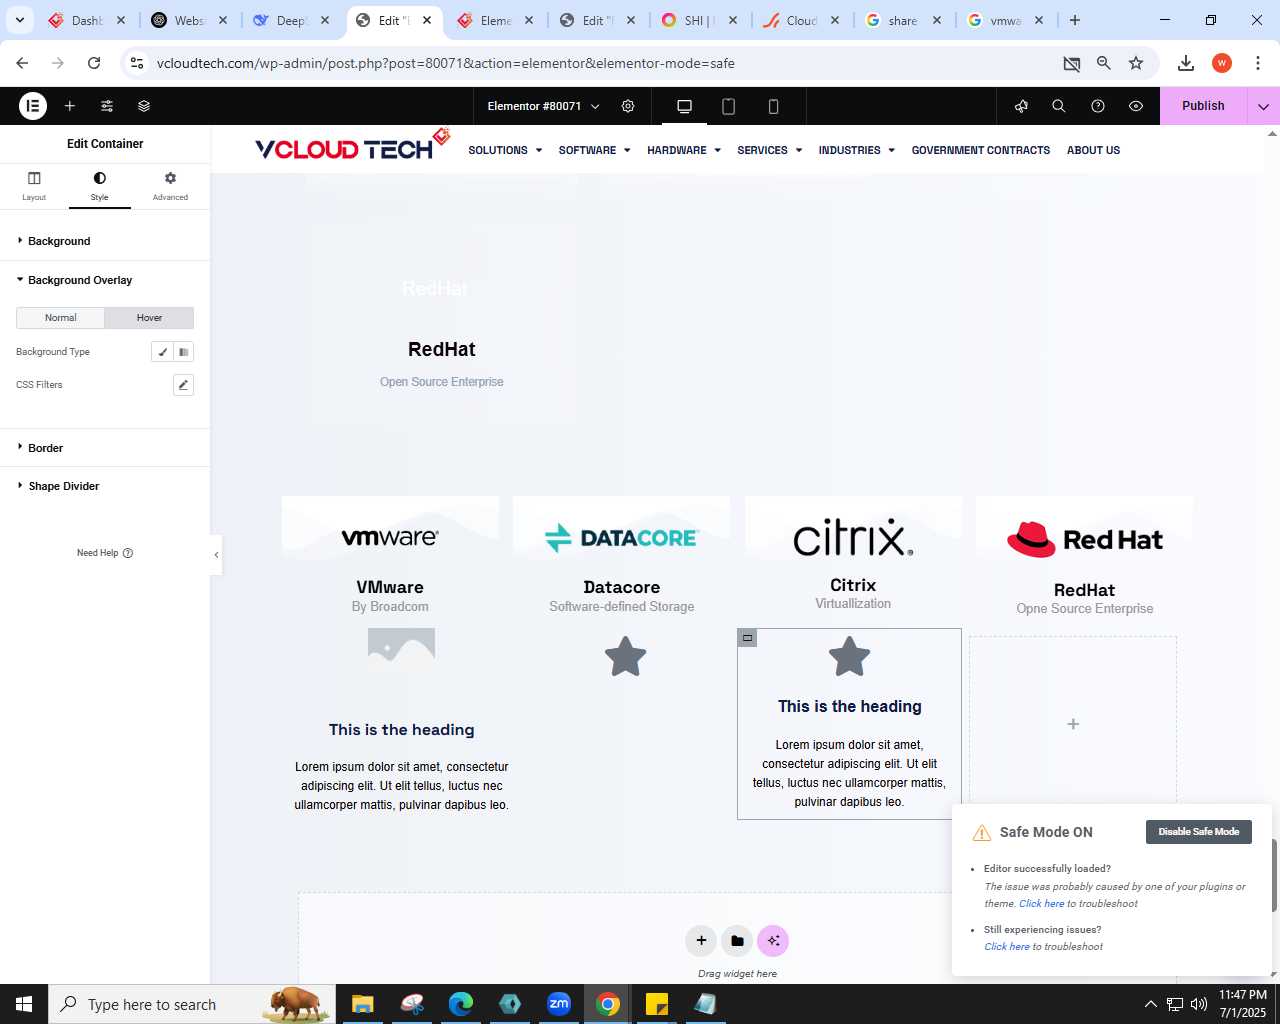Expand the Background section
Image resolution: width=1280 pixels, height=1024 pixels.
point(105,241)
